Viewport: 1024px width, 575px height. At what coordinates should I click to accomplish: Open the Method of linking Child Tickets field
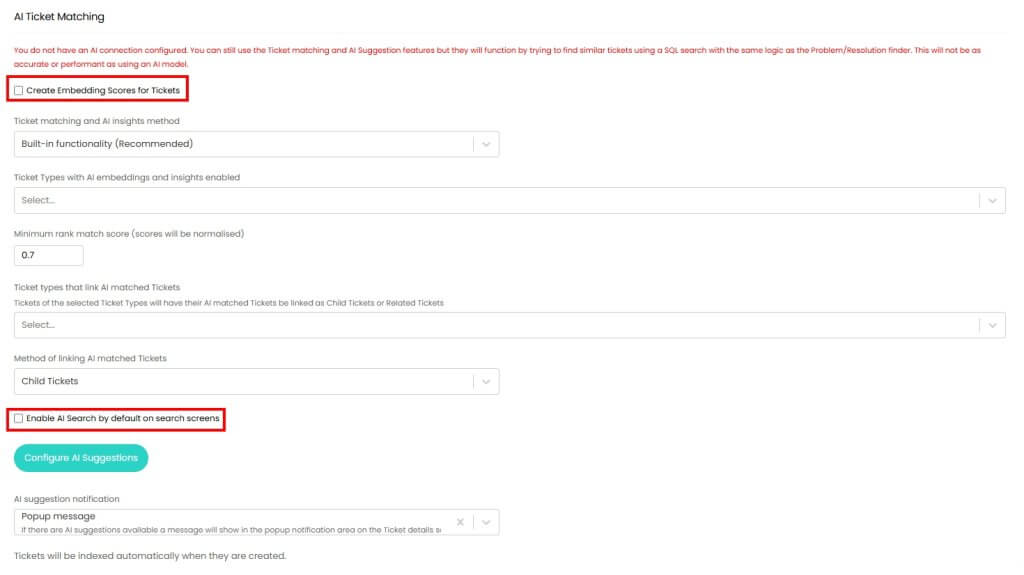pyautogui.click(x=240, y=381)
